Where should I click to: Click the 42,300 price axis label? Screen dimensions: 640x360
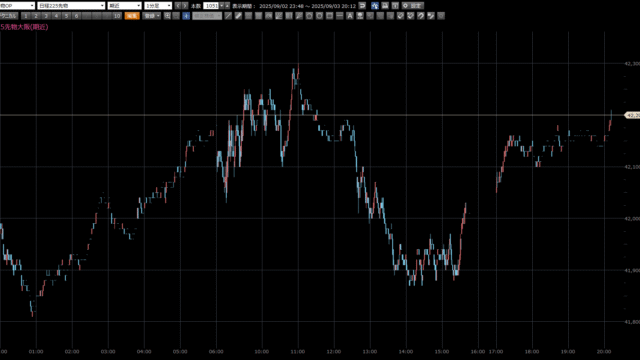click(x=632, y=64)
